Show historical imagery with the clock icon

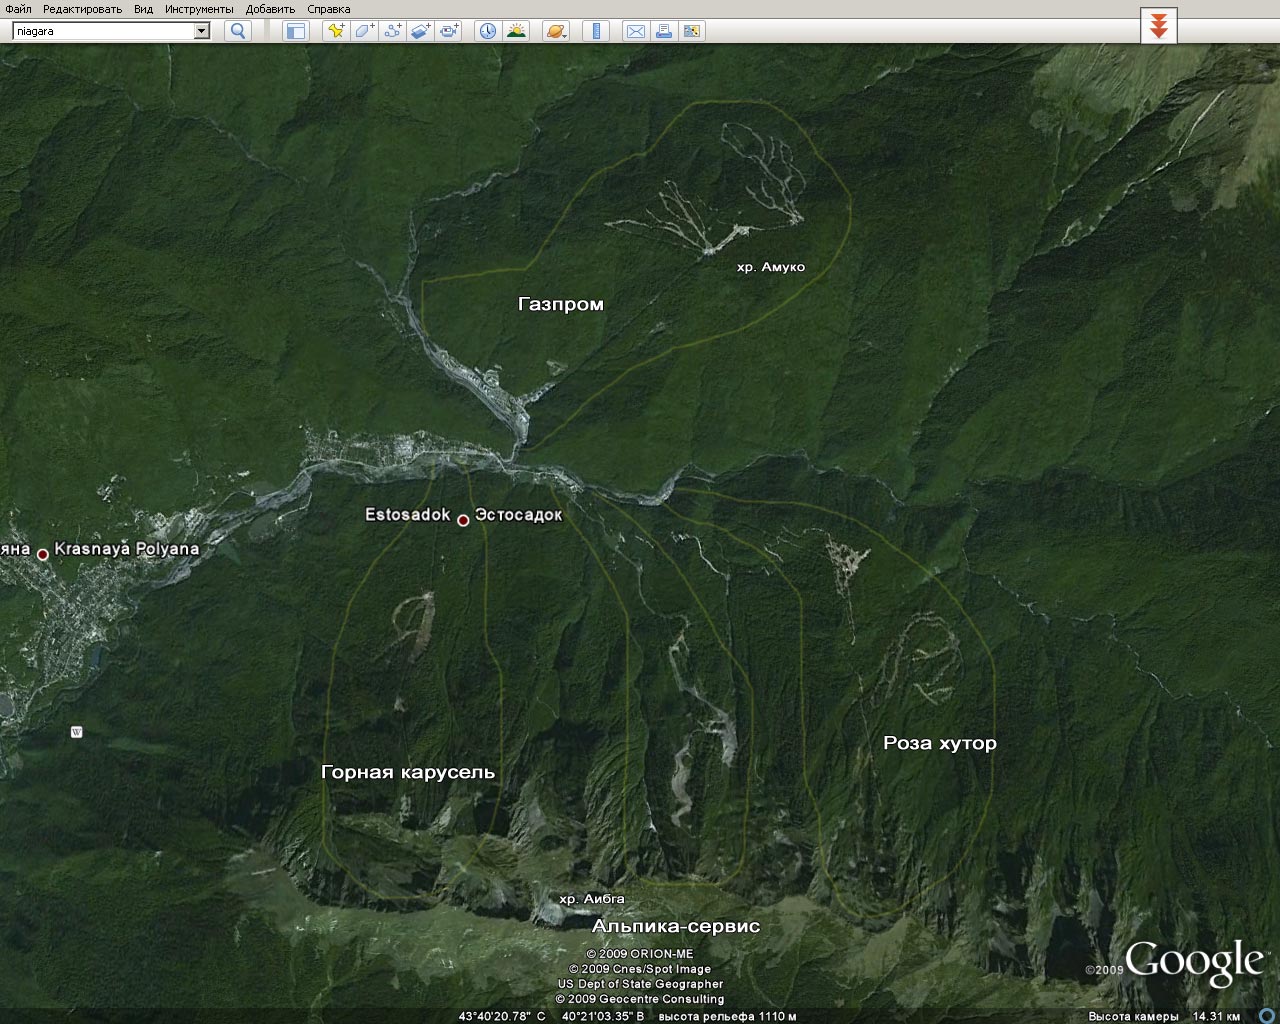(x=487, y=31)
